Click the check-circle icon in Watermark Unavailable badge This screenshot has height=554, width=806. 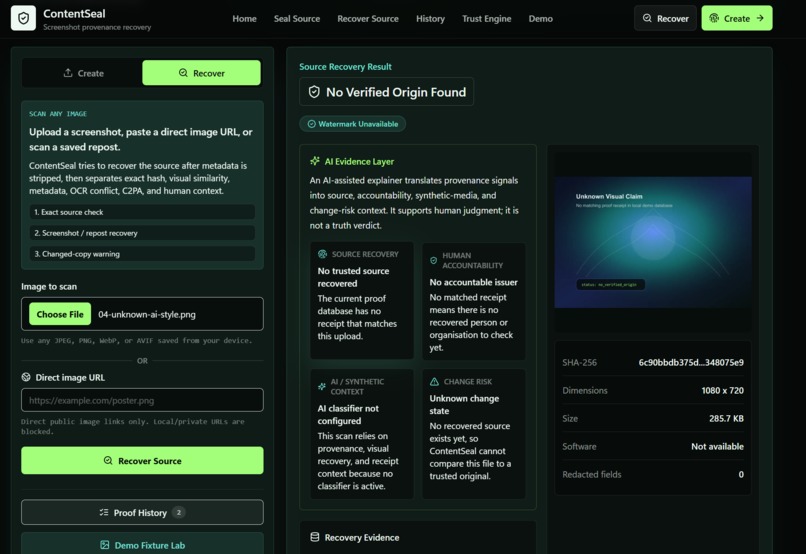[x=312, y=124]
